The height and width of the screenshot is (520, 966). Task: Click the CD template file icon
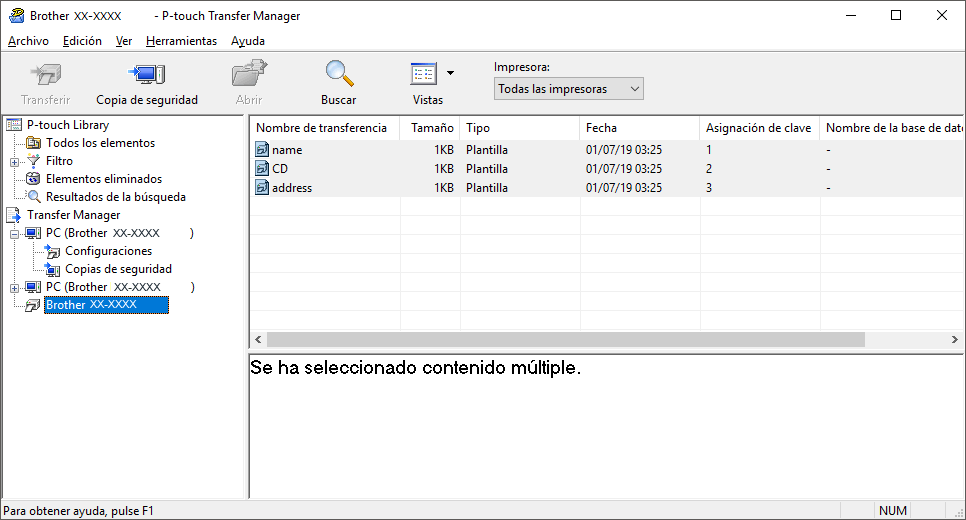tap(262, 168)
